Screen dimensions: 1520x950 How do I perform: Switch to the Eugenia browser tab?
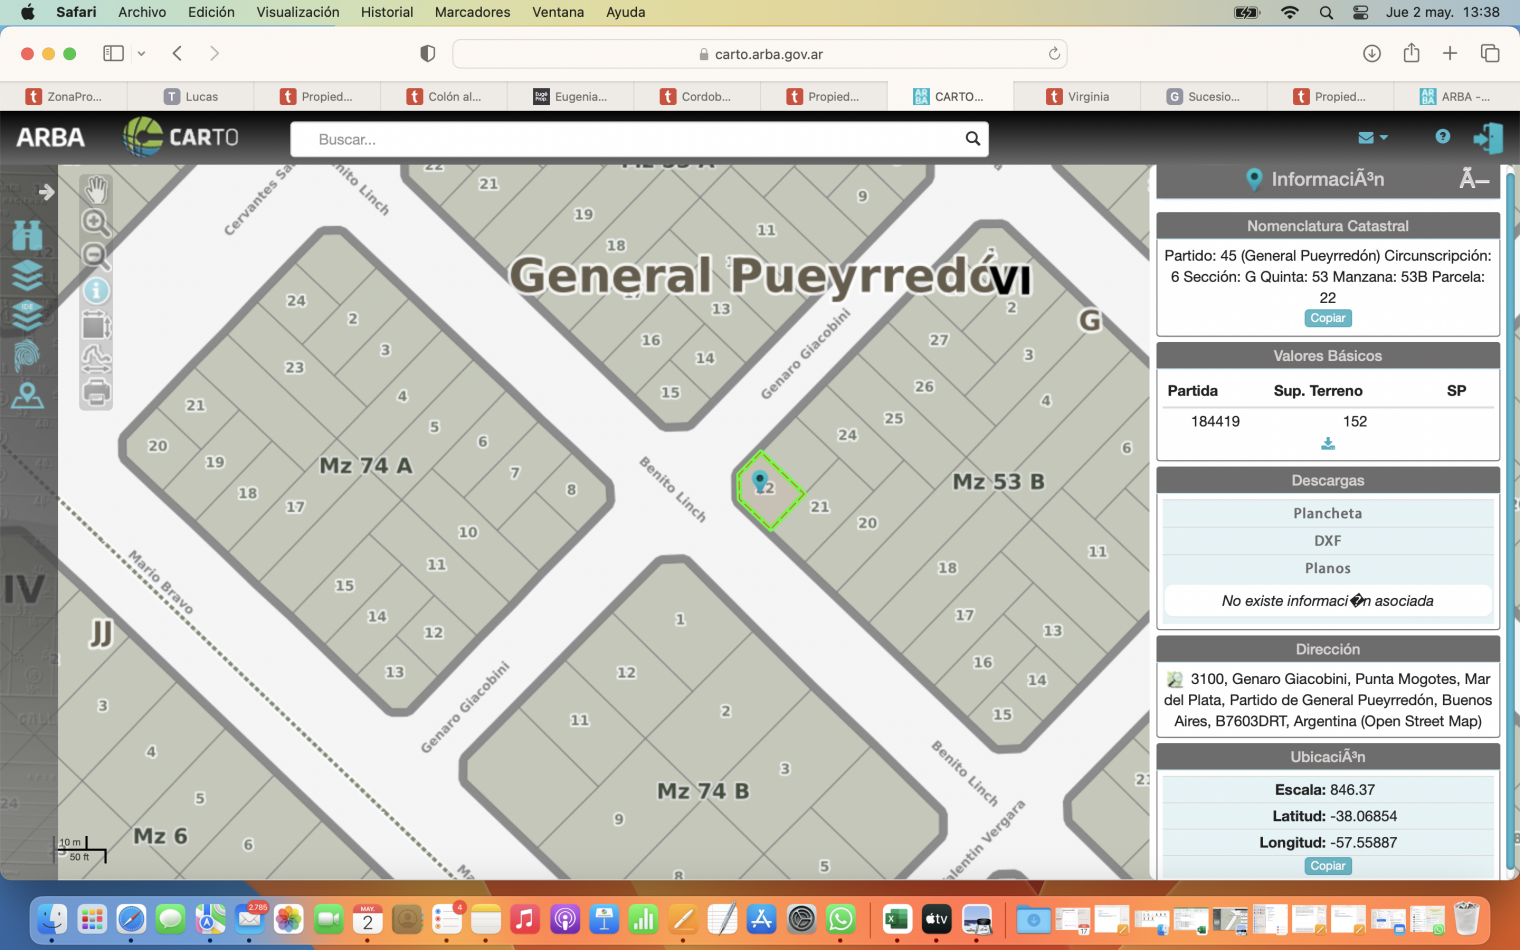[570, 96]
